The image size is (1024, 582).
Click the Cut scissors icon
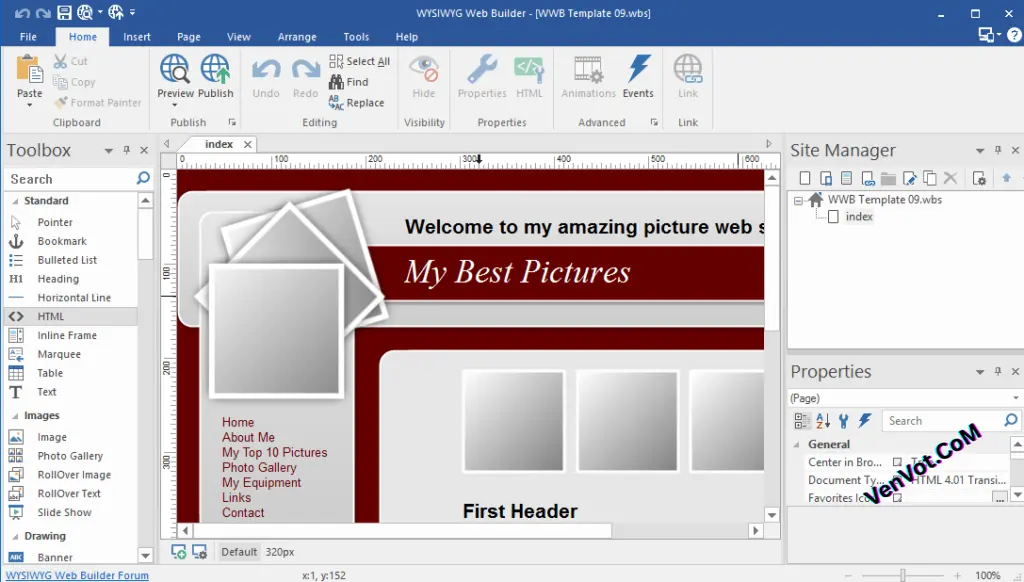pyautogui.click(x=60, y=61)
